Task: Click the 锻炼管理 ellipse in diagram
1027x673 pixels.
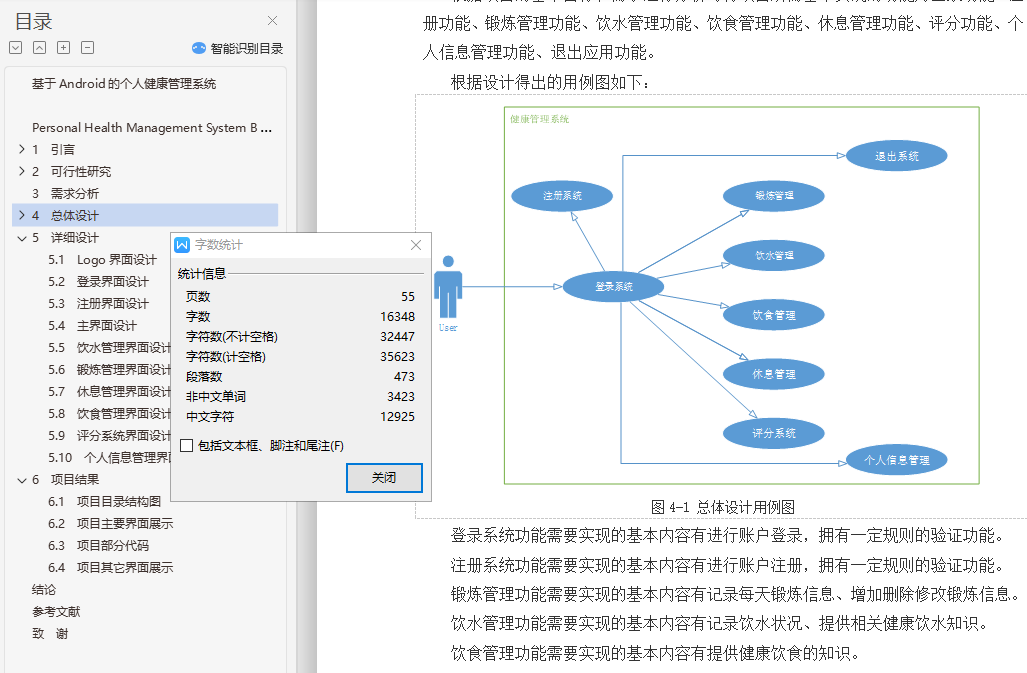Action: (774, 196)
